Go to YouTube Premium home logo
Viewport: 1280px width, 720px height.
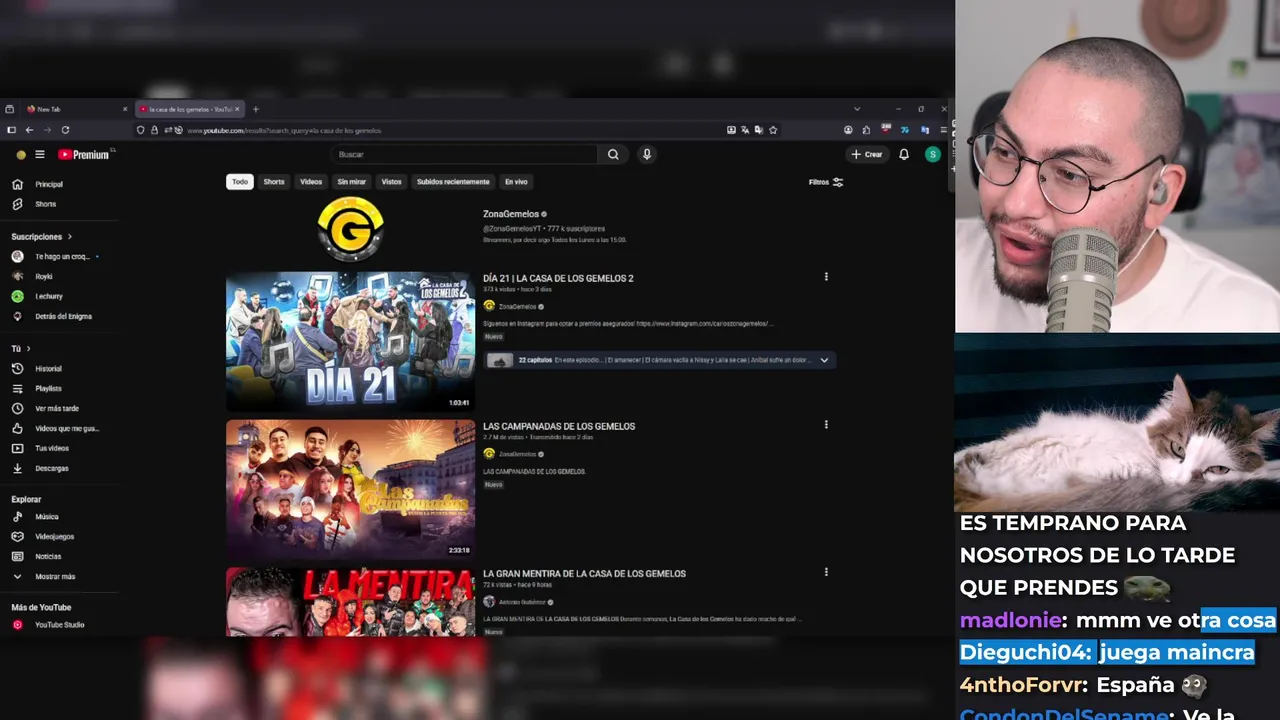(84, 155)
